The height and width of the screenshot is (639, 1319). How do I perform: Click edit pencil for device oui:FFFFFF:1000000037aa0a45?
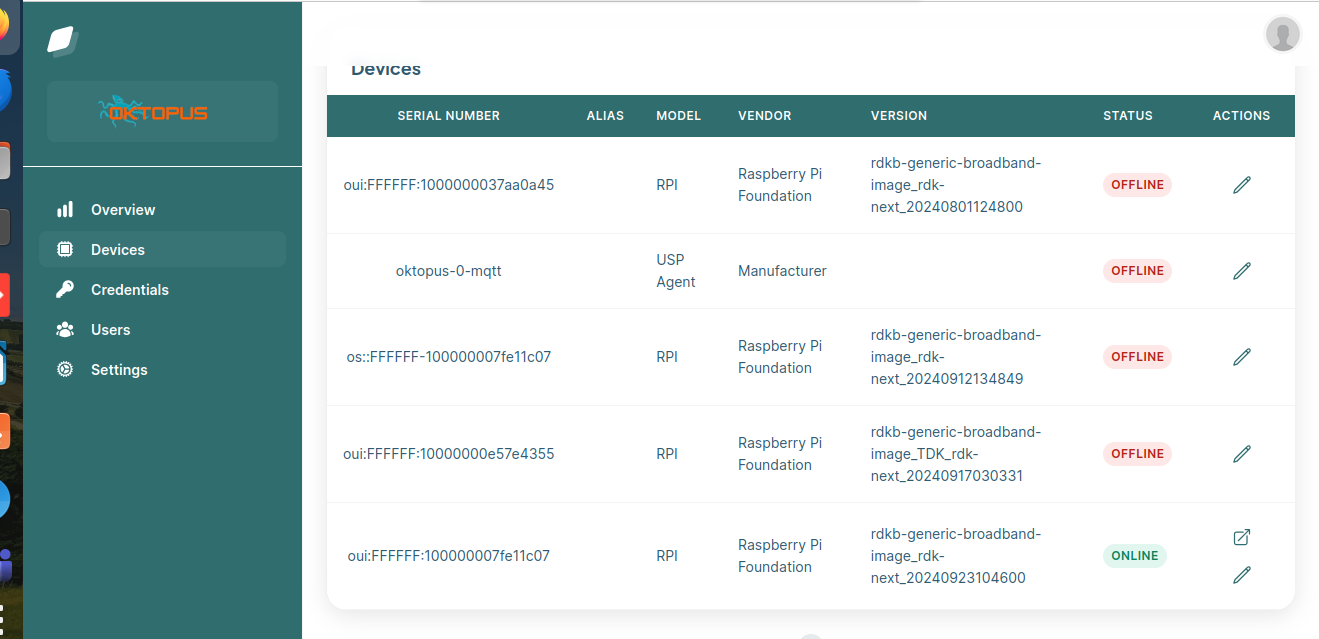click(x=1241, y=185)
